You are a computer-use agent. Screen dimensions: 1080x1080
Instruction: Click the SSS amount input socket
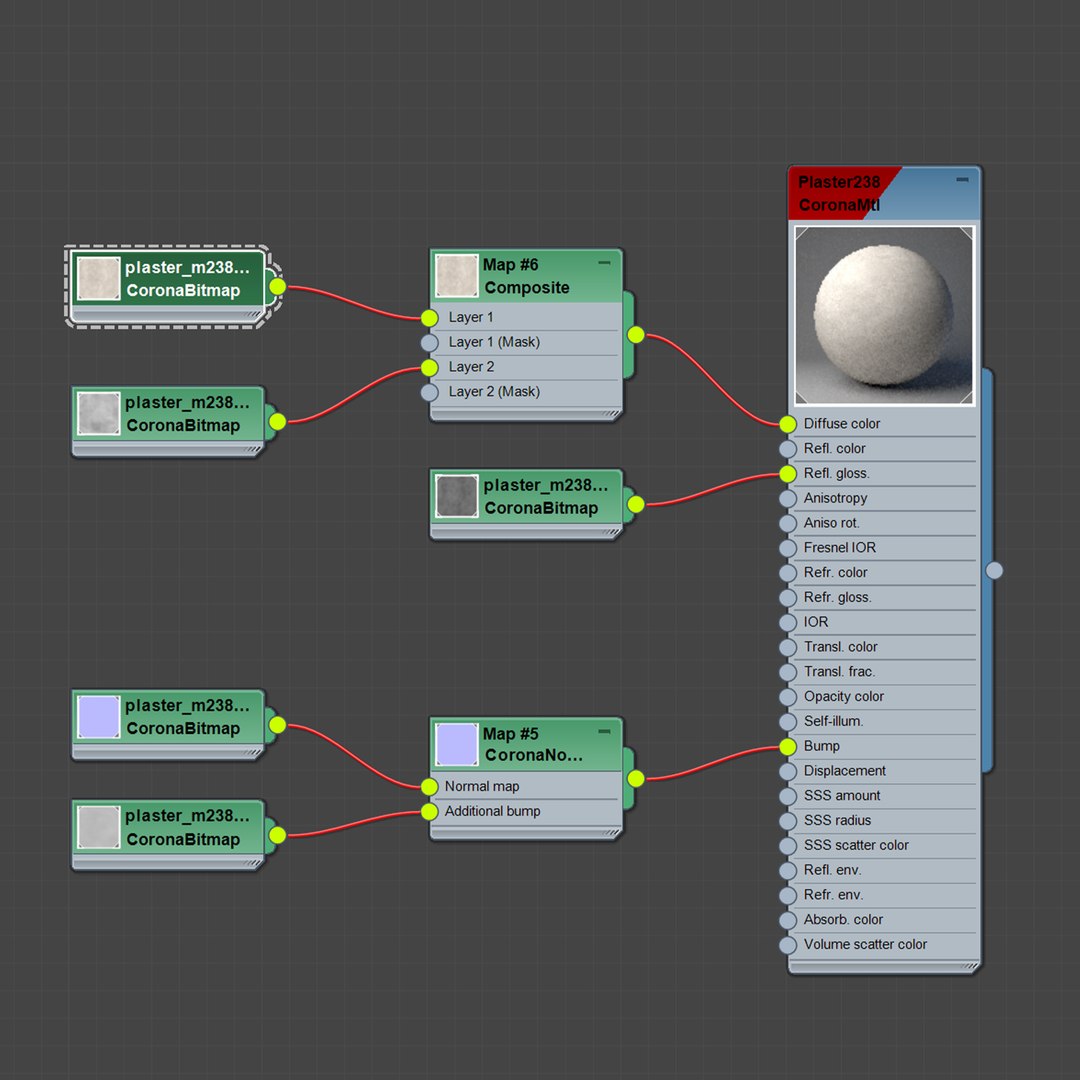[x=788, y=796]
